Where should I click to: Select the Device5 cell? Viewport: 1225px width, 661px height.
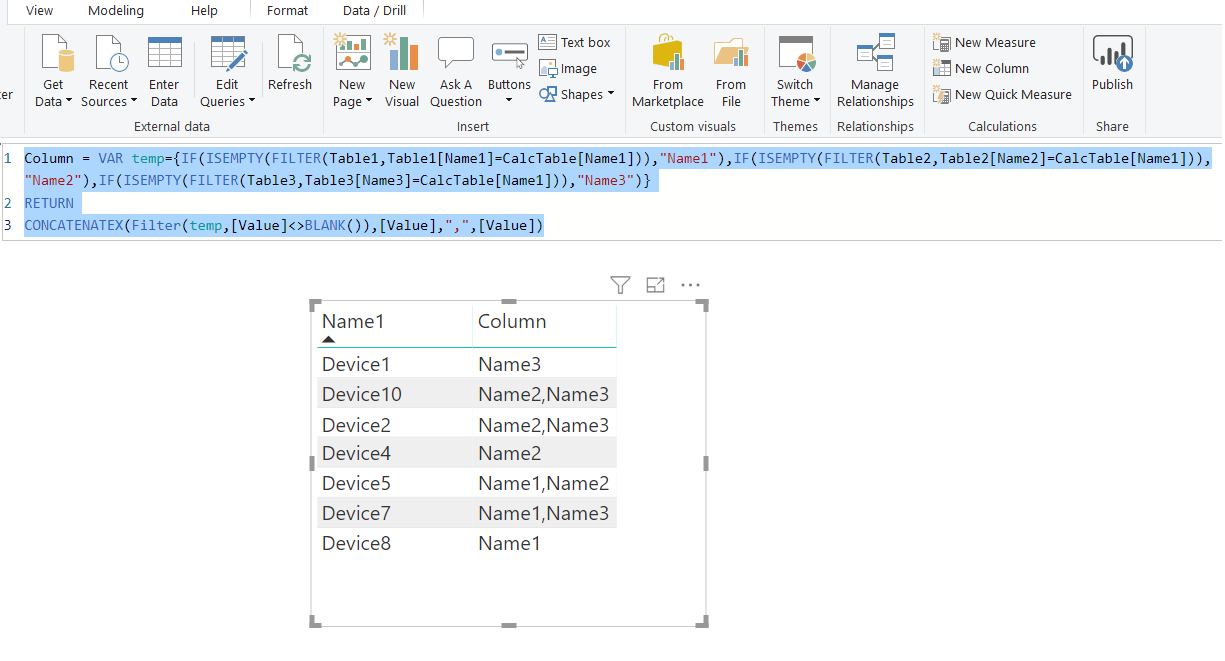356,484
